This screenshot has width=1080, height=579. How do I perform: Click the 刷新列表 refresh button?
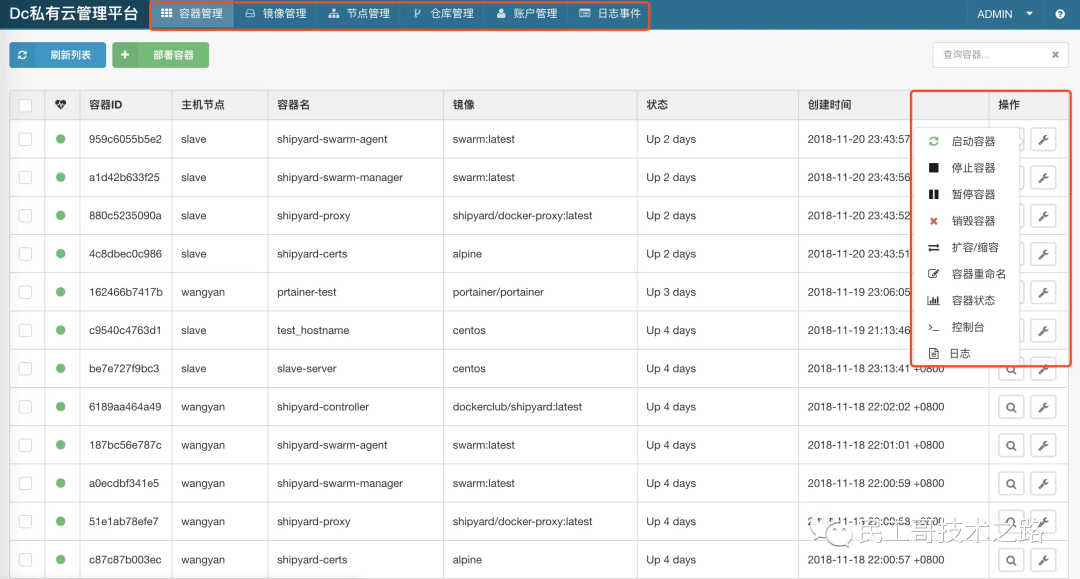[x=58, y=55]
